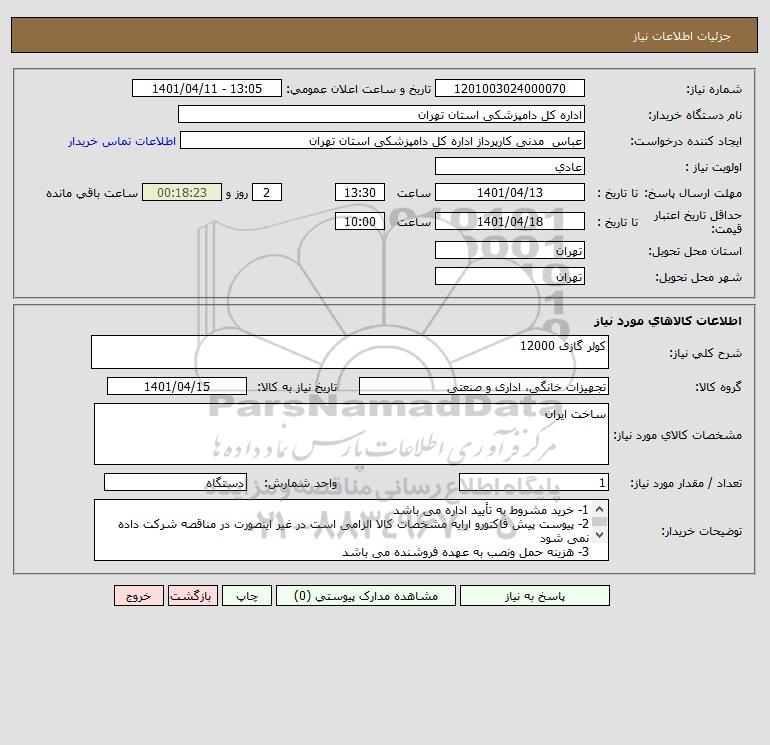Click header title جزئیات اطلاعات نیاز
Viewport: 770px width, 745px height.
point(682,36)
